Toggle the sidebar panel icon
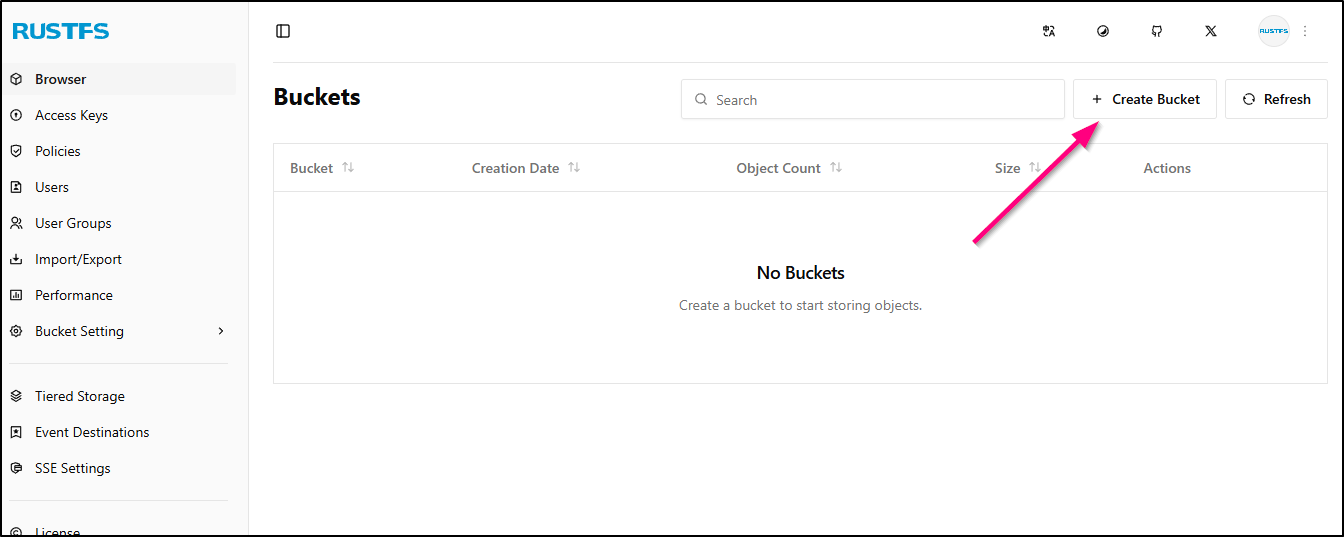1344x537 pixels. [x=283, y=31]
